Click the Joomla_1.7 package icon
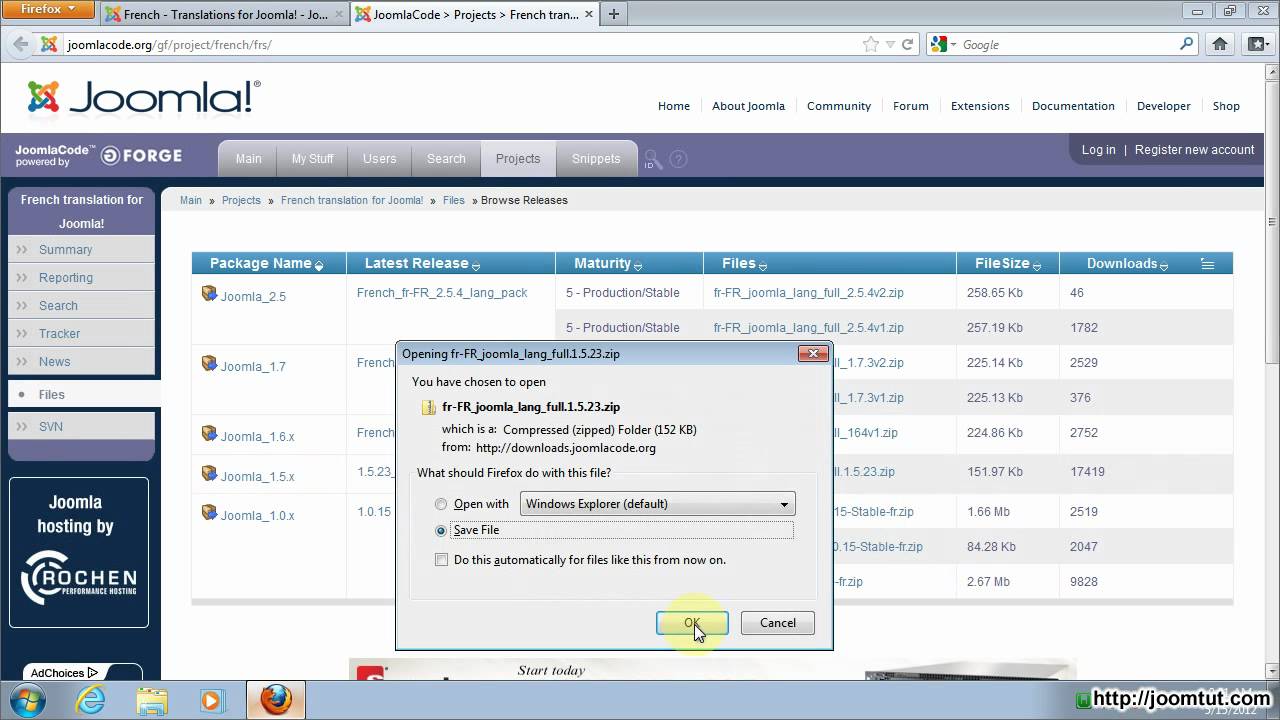Image resolution: width=1280 pixels, height=720 pixels. click(x=209, y=363)
